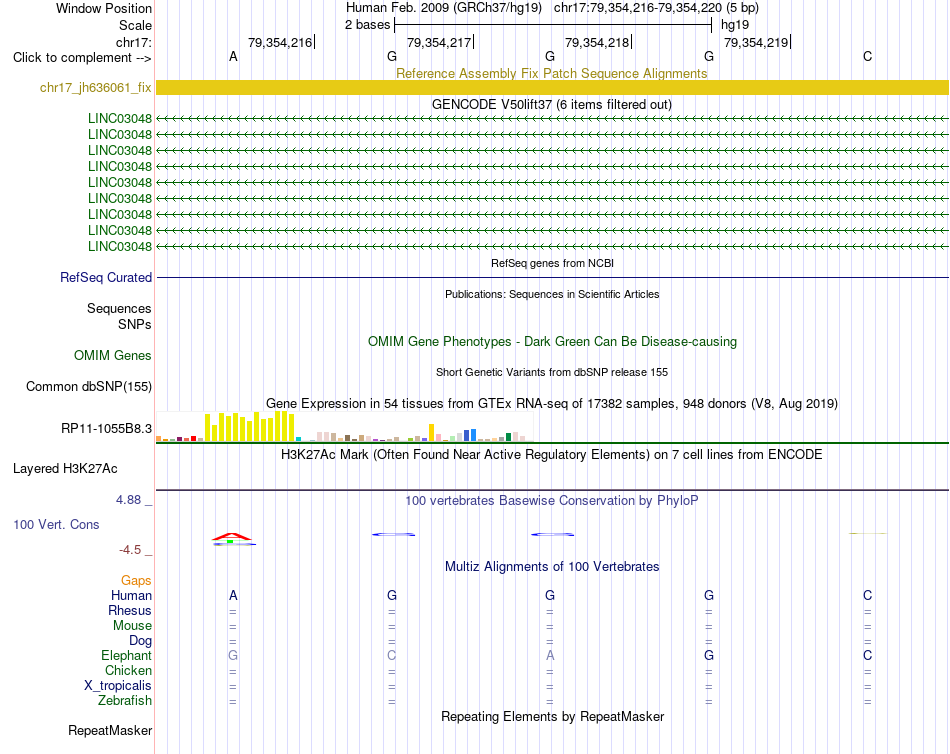
Task: Click base A in the Elephant alignment row
Action: [550, 655]
